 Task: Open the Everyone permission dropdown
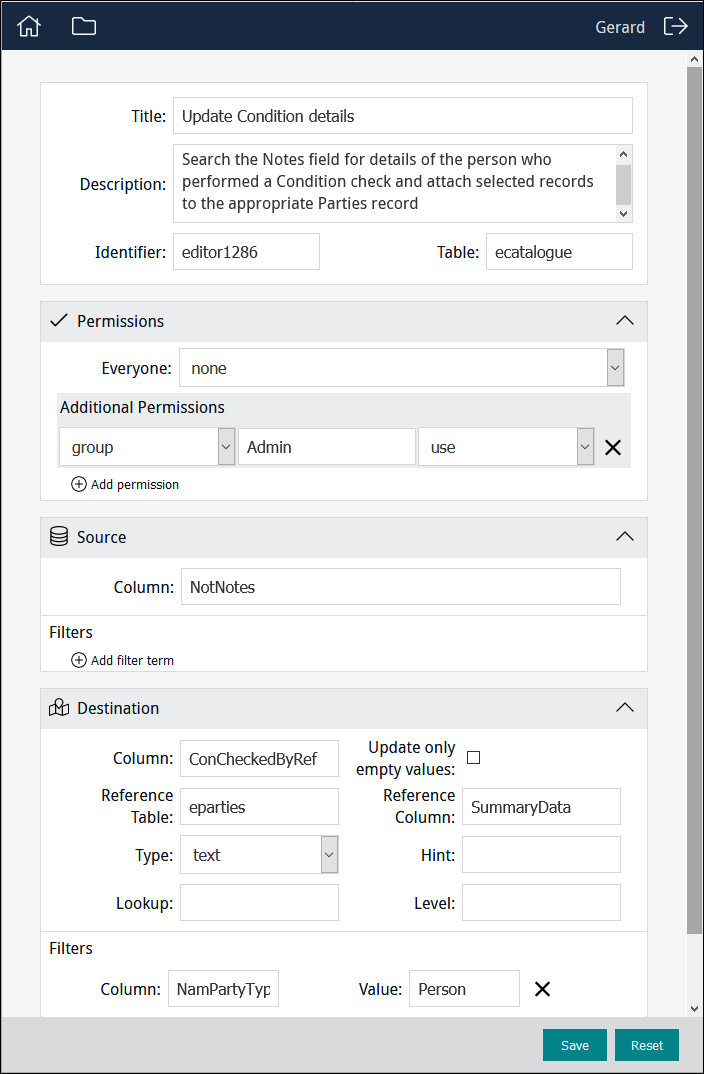(615, 368)
